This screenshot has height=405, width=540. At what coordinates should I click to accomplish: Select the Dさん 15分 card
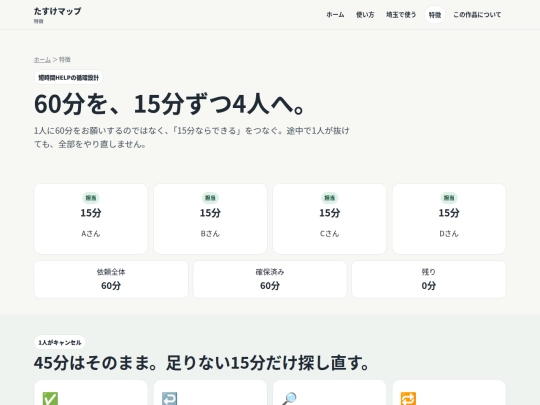tap(449, 219)
